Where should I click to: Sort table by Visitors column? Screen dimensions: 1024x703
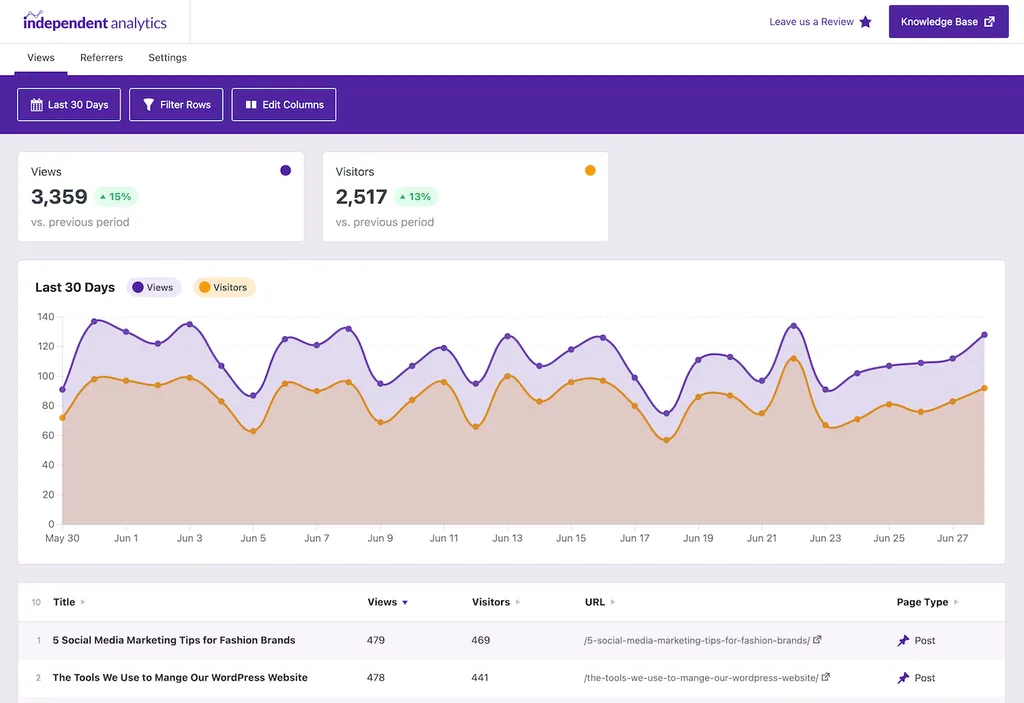pyautogui.click(x=496, y=602)
